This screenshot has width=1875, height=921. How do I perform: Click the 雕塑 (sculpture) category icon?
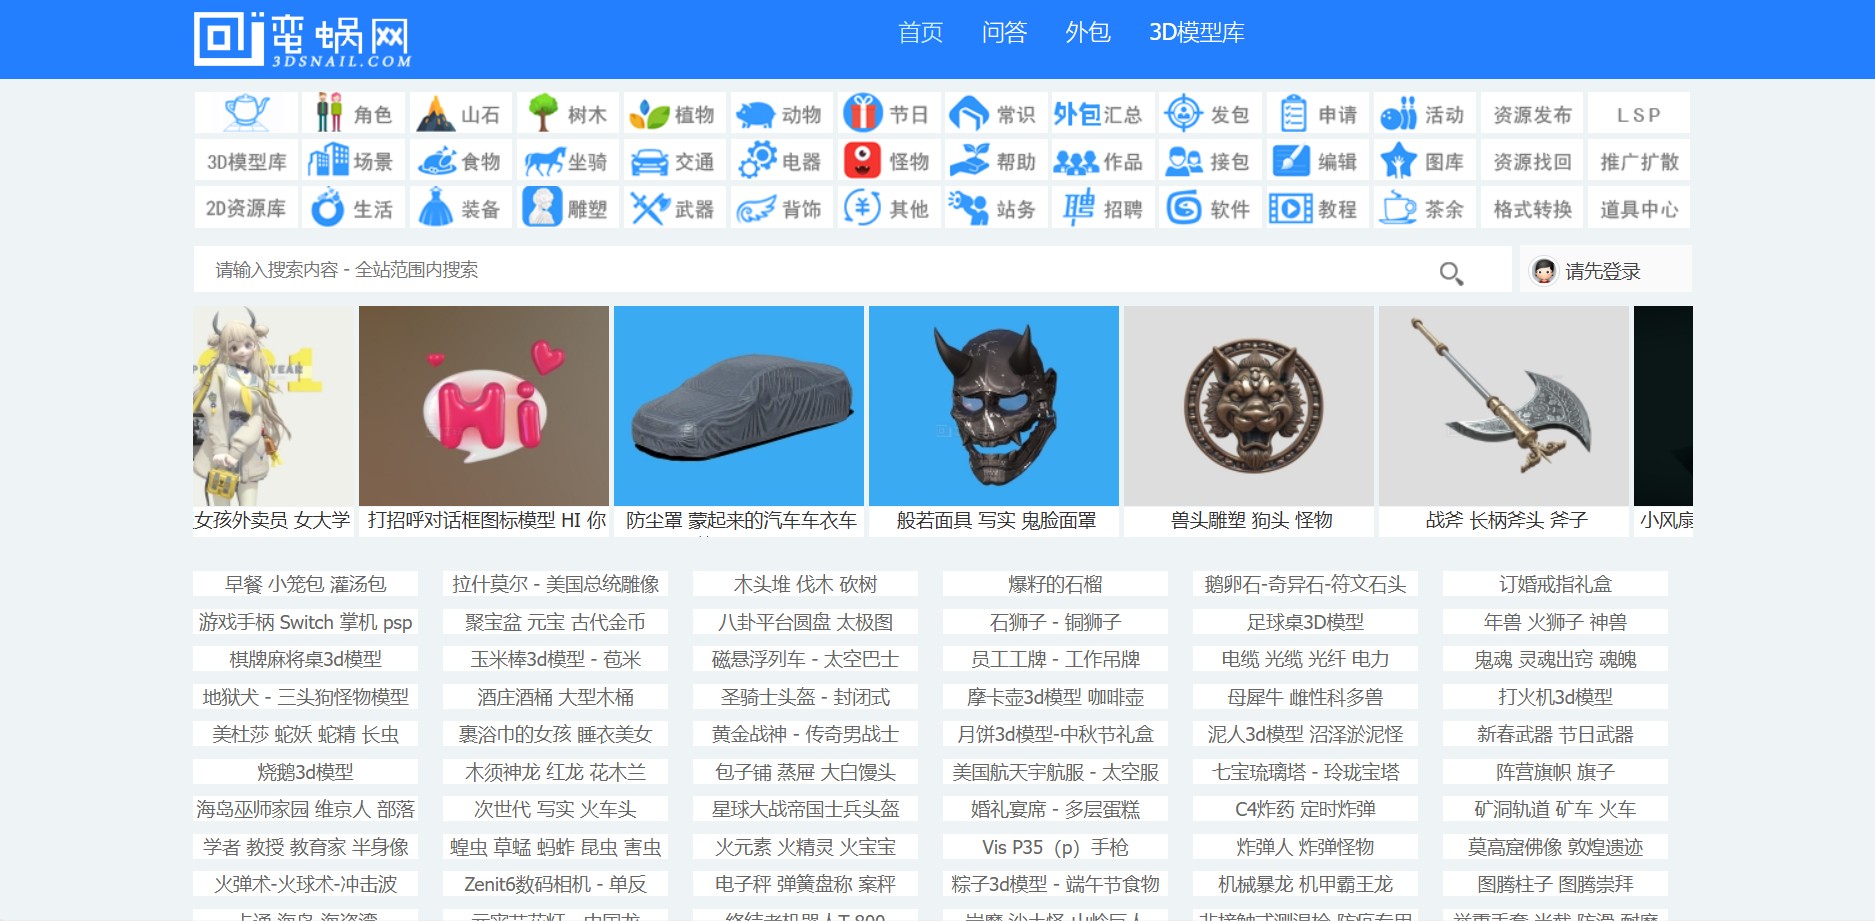tap(567, 208)
